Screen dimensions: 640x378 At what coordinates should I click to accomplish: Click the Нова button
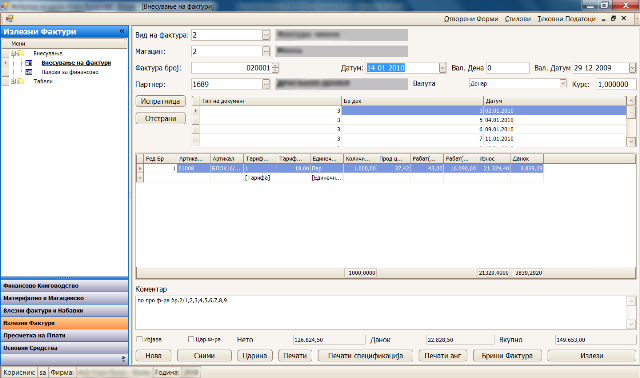[153, 356]
